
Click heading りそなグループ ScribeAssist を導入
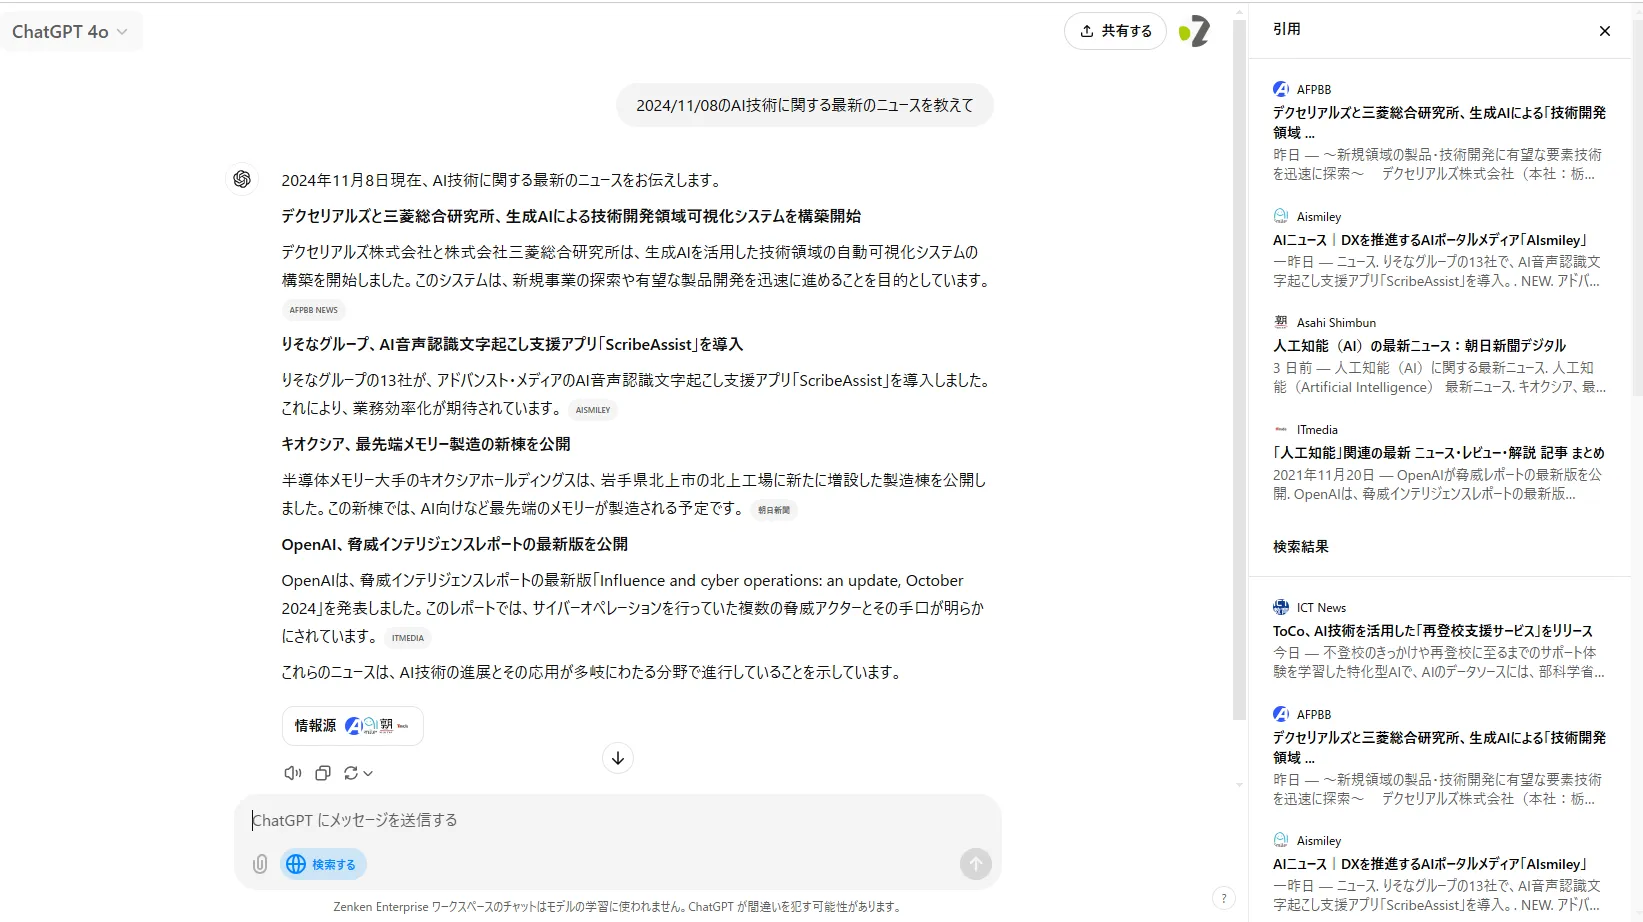pos(512,344)
